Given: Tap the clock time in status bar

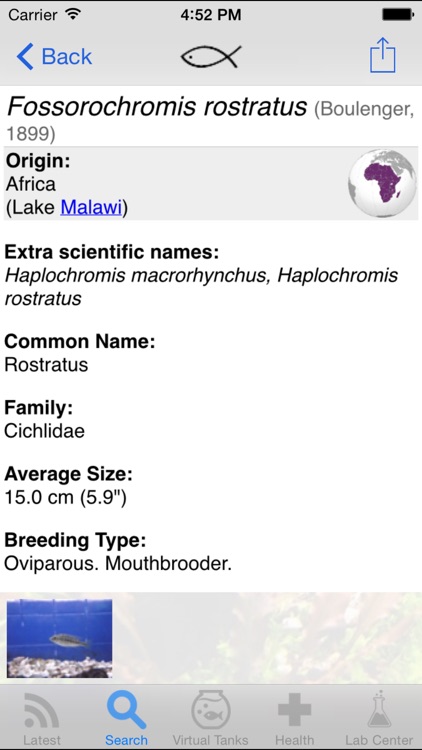Looking at the screenshot, I should [211, 14].
